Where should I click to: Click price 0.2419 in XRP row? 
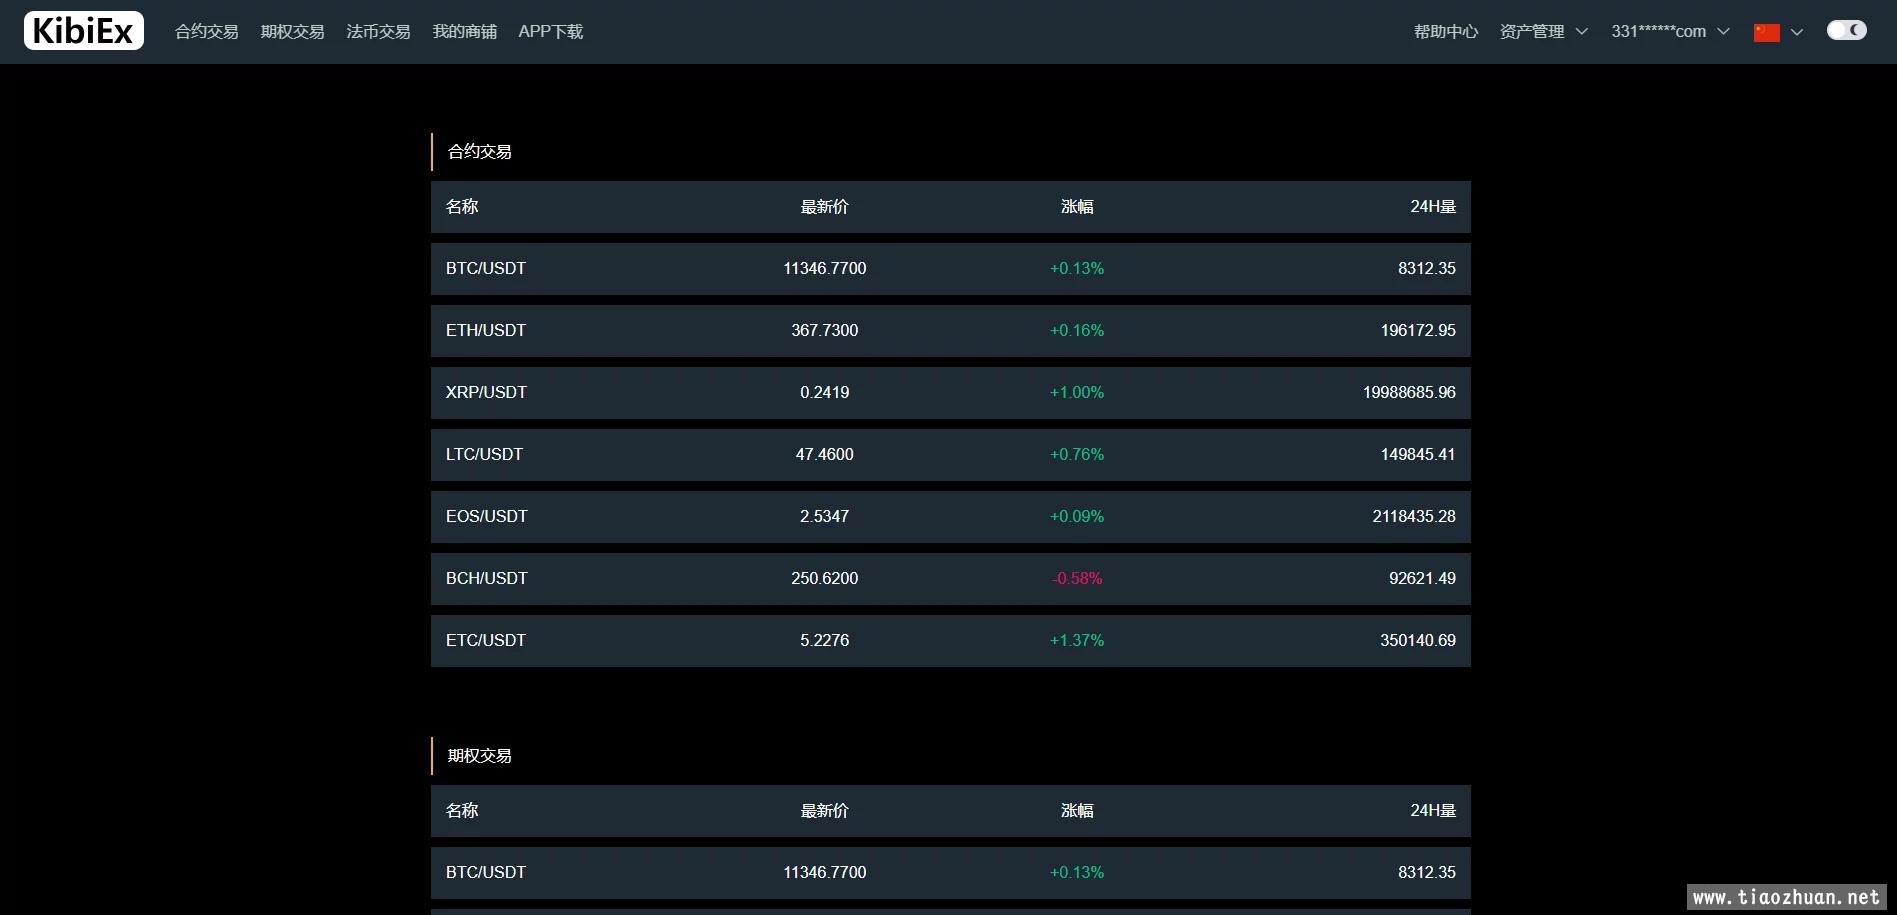pos(825,393)
